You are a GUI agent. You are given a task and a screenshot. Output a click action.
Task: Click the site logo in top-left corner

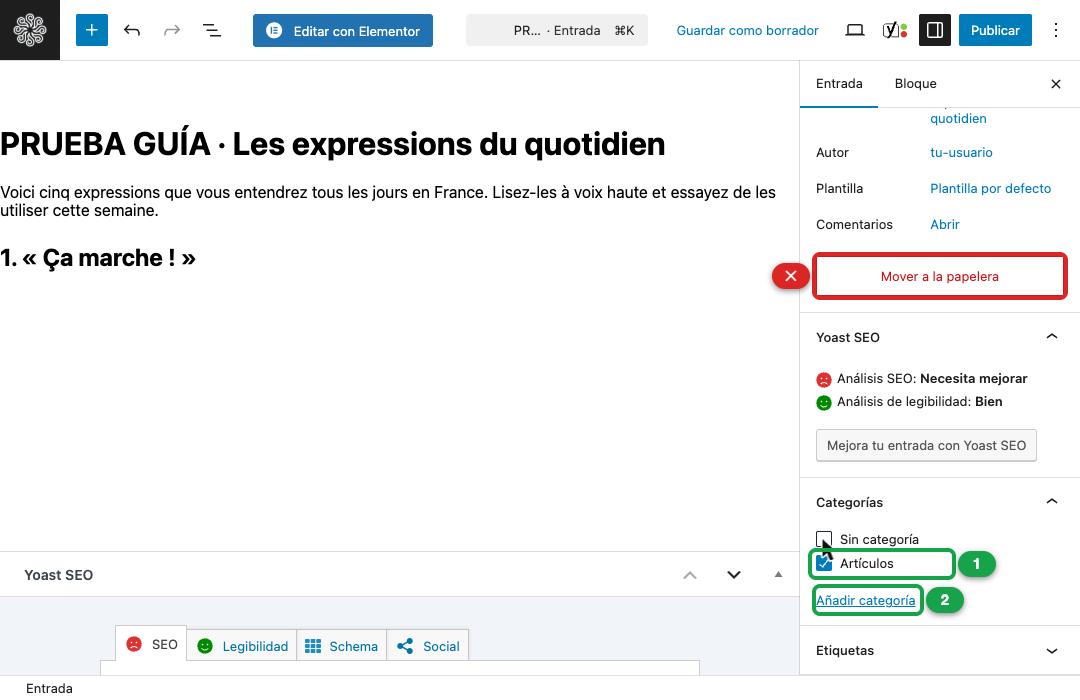(x=30, y=30)
